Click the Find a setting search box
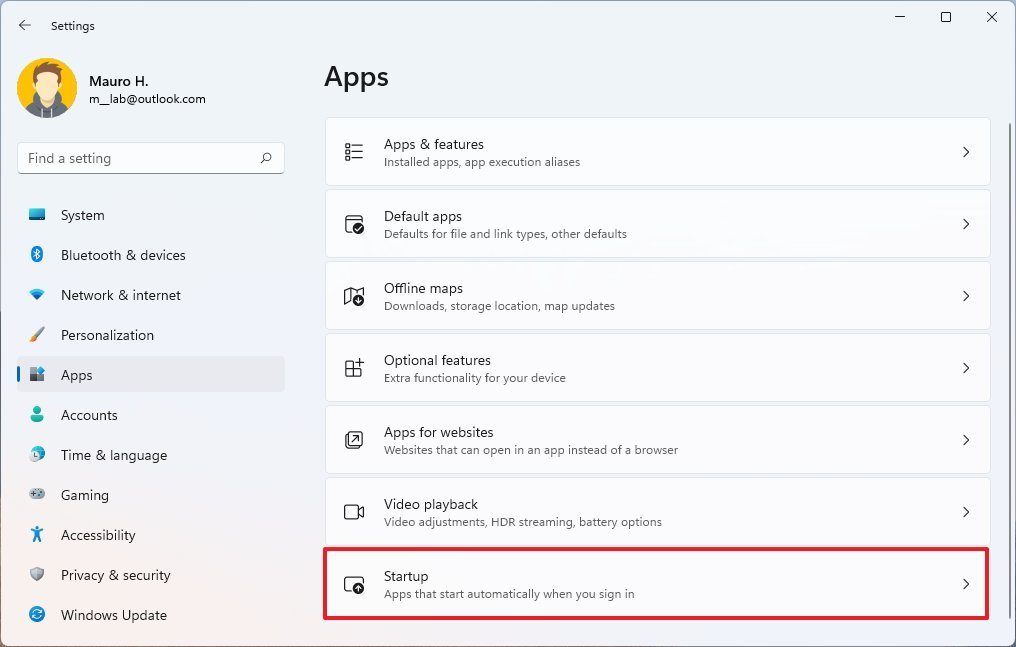The image size is (1016, 647). (150, 158)
